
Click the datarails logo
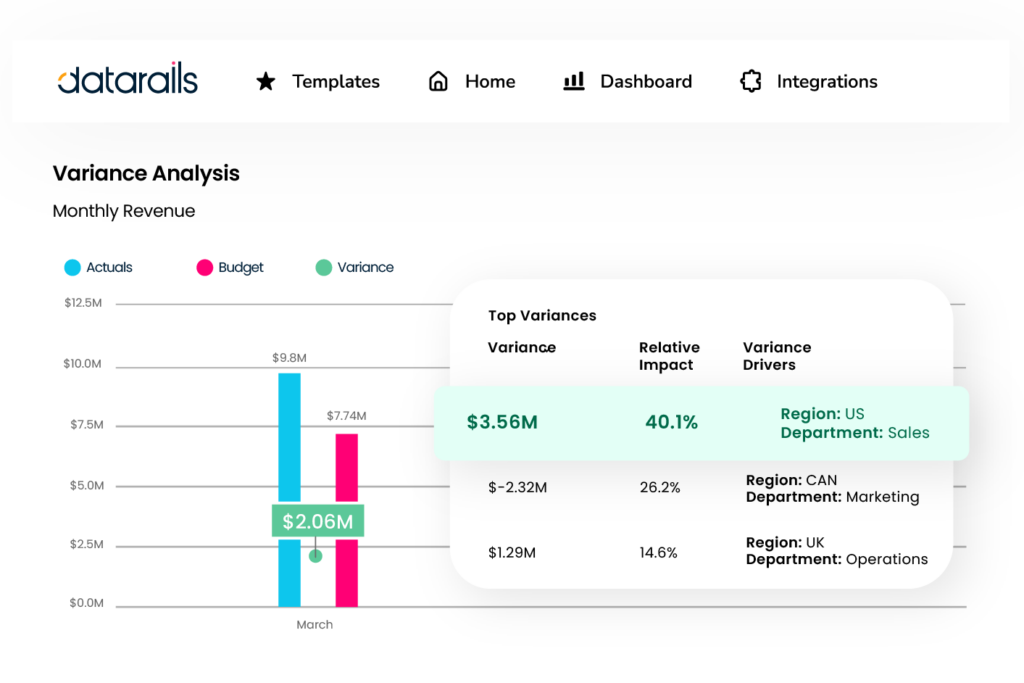(x=127, y=79)
